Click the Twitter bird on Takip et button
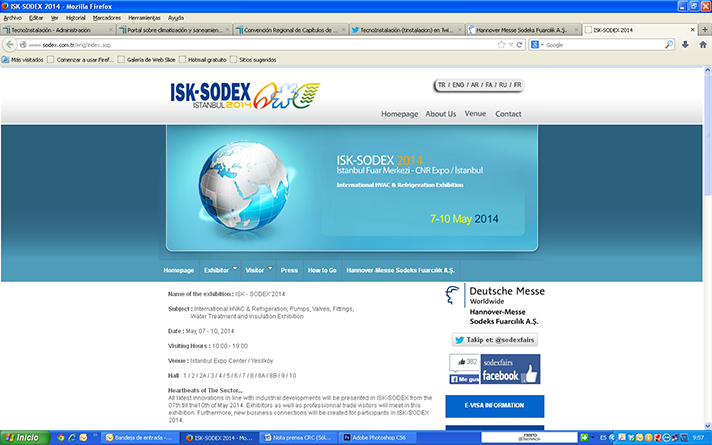 click(x=460, y=340)
